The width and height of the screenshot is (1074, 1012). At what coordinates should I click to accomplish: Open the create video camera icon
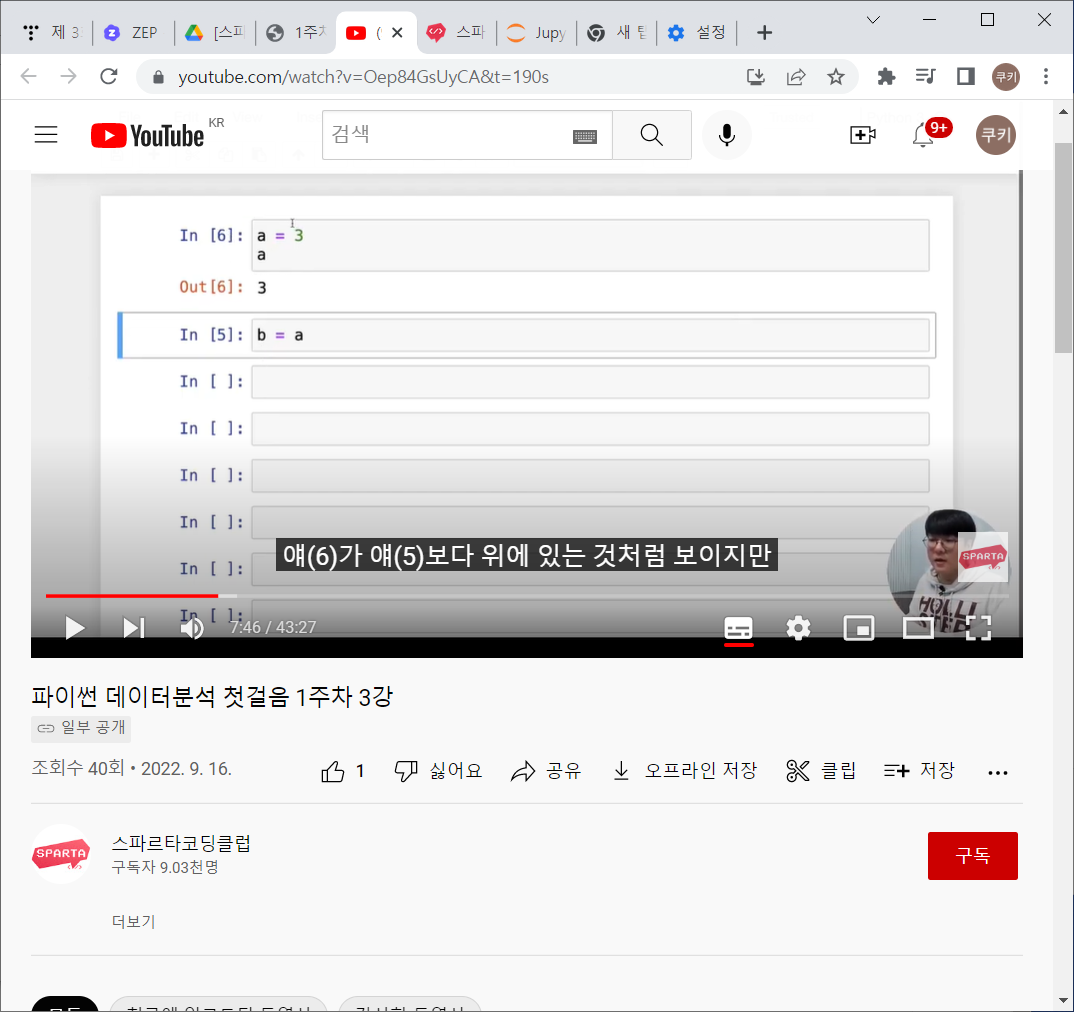(x=862, y=135)
